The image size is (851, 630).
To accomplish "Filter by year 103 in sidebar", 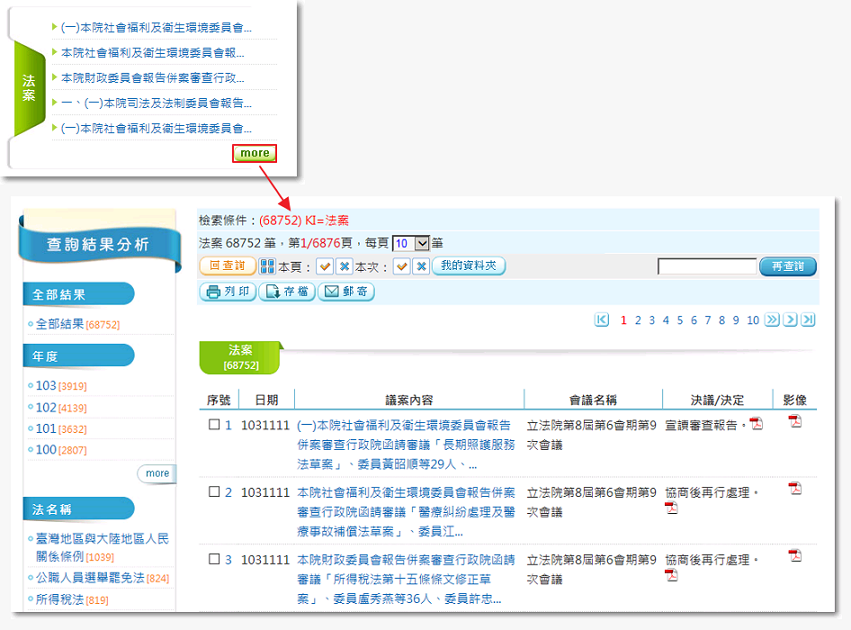I will [x=46, y=386].
